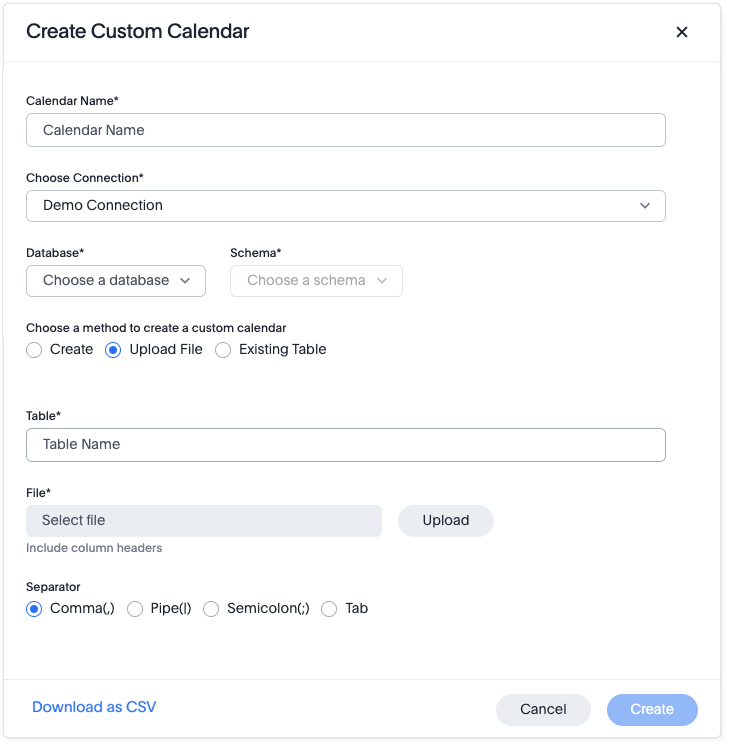Open the Choose Connection dropdown
The height and width of the screenshot is (749, 734).
pyautogui.click(x=345, y=206)
